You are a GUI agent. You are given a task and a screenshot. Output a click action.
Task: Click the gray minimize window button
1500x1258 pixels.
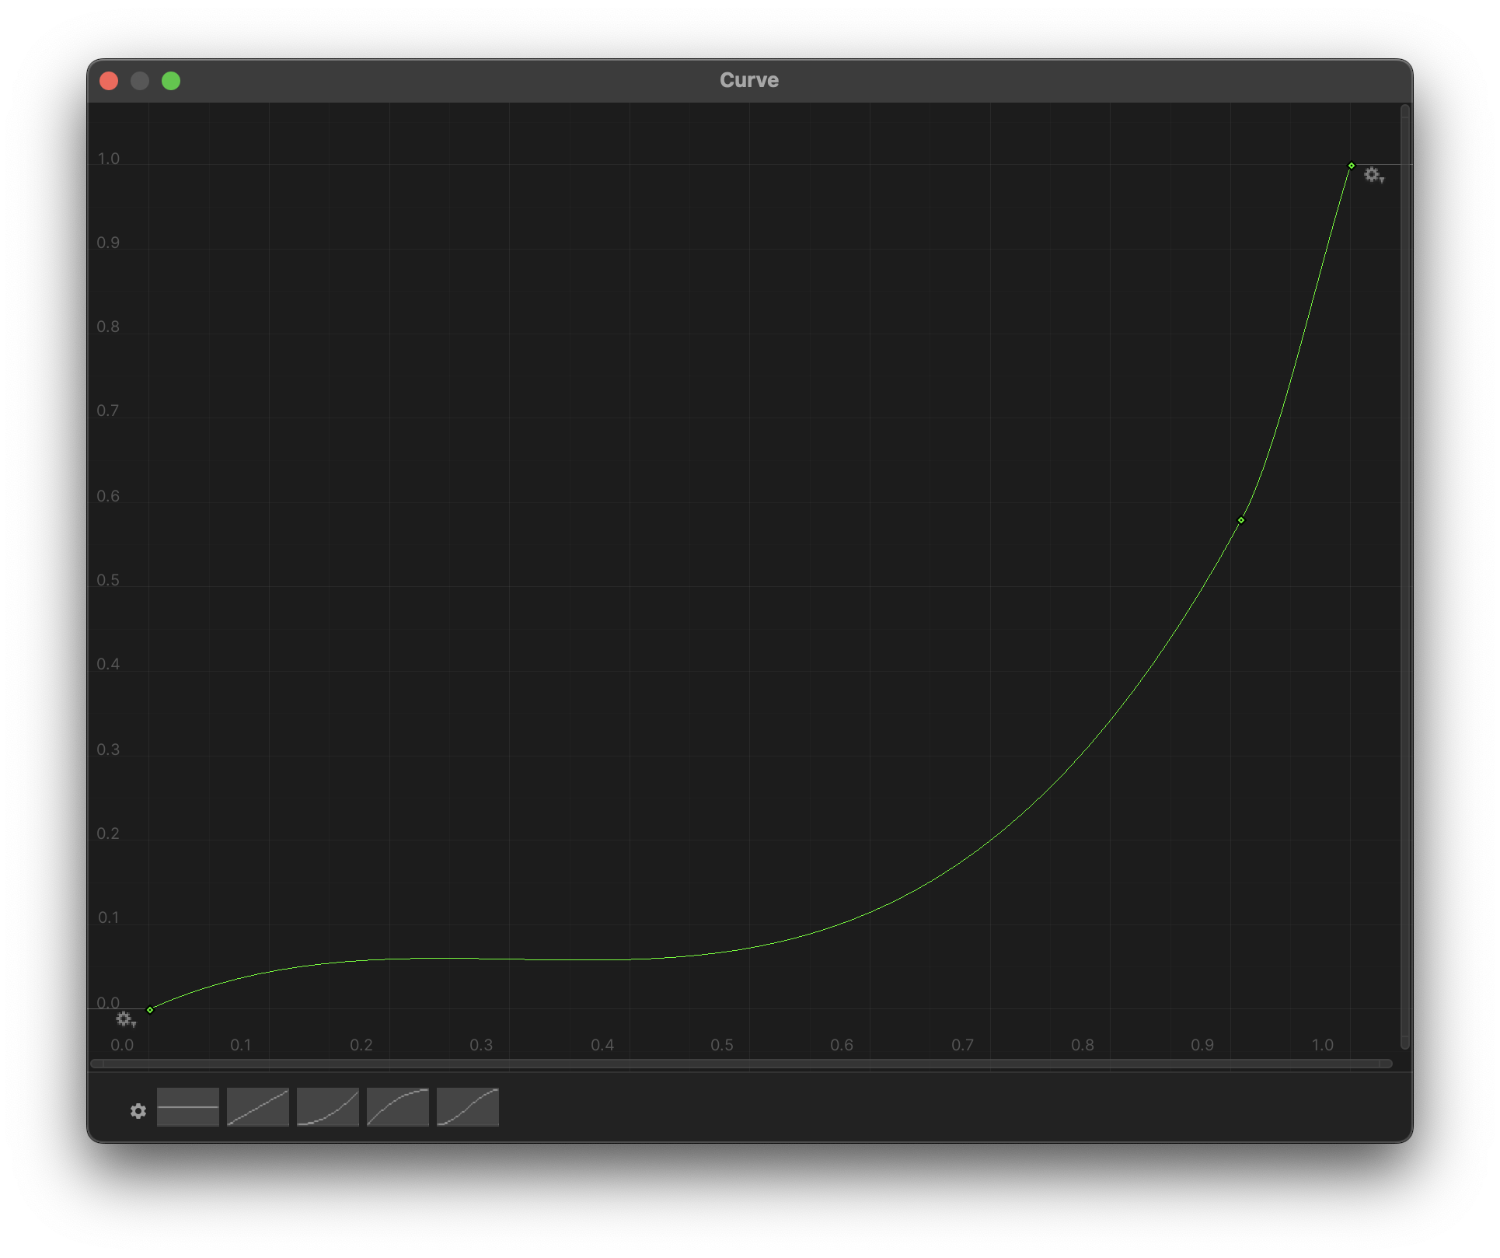[140, 81]
